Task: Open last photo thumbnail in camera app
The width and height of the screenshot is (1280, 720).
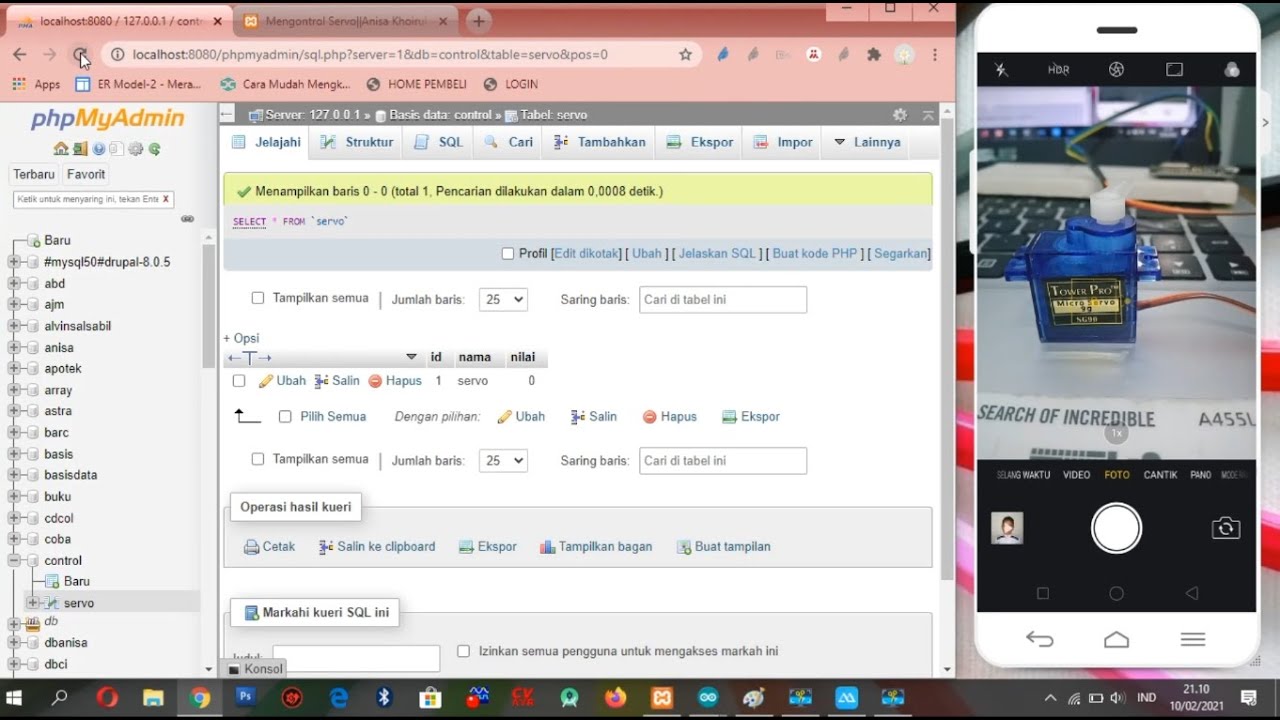Action: (x=1007, y=528)
